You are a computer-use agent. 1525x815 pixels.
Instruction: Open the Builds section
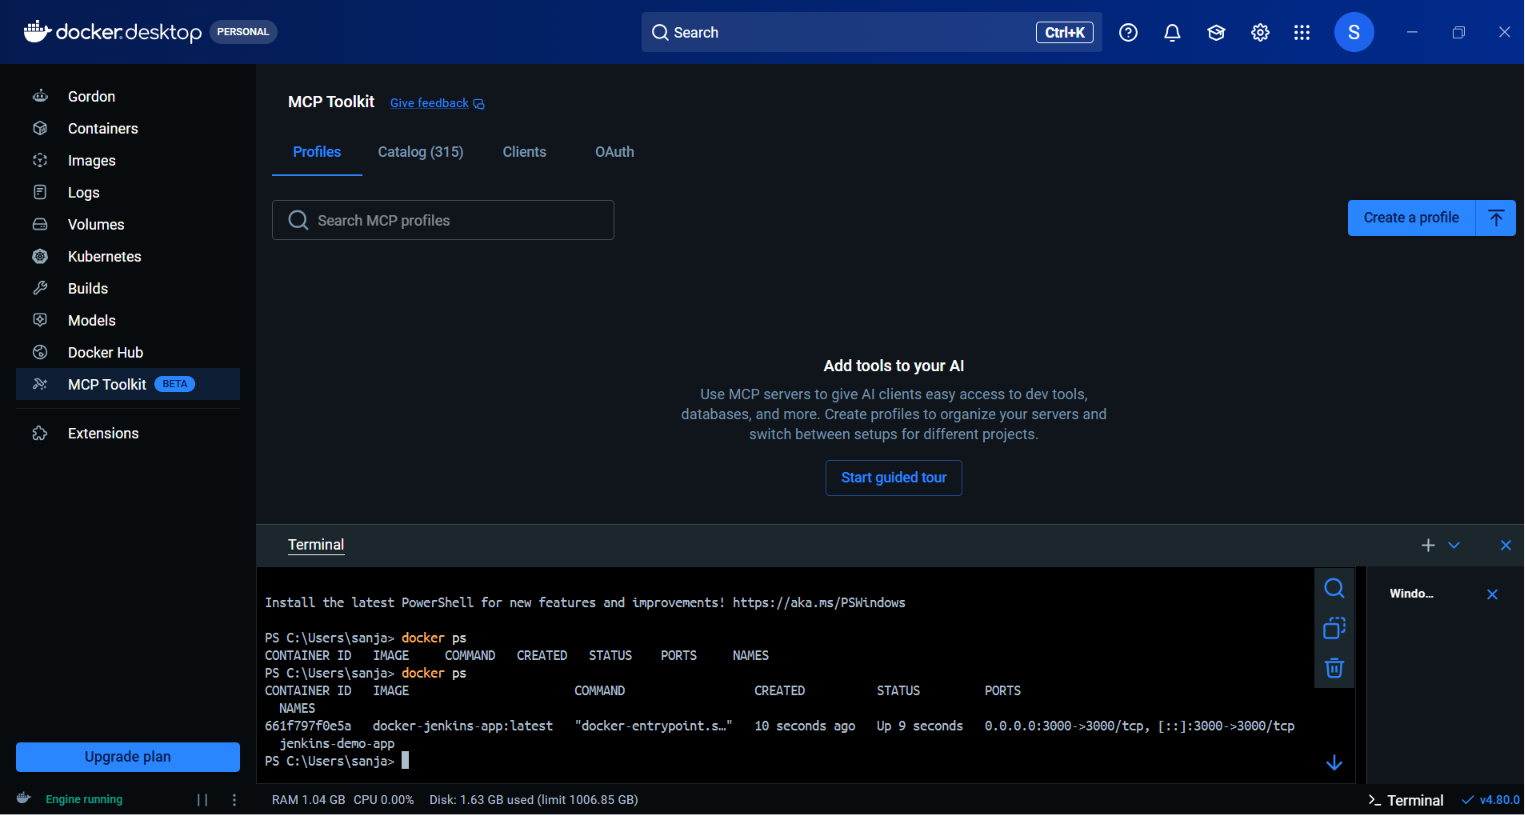coord(128,288)
